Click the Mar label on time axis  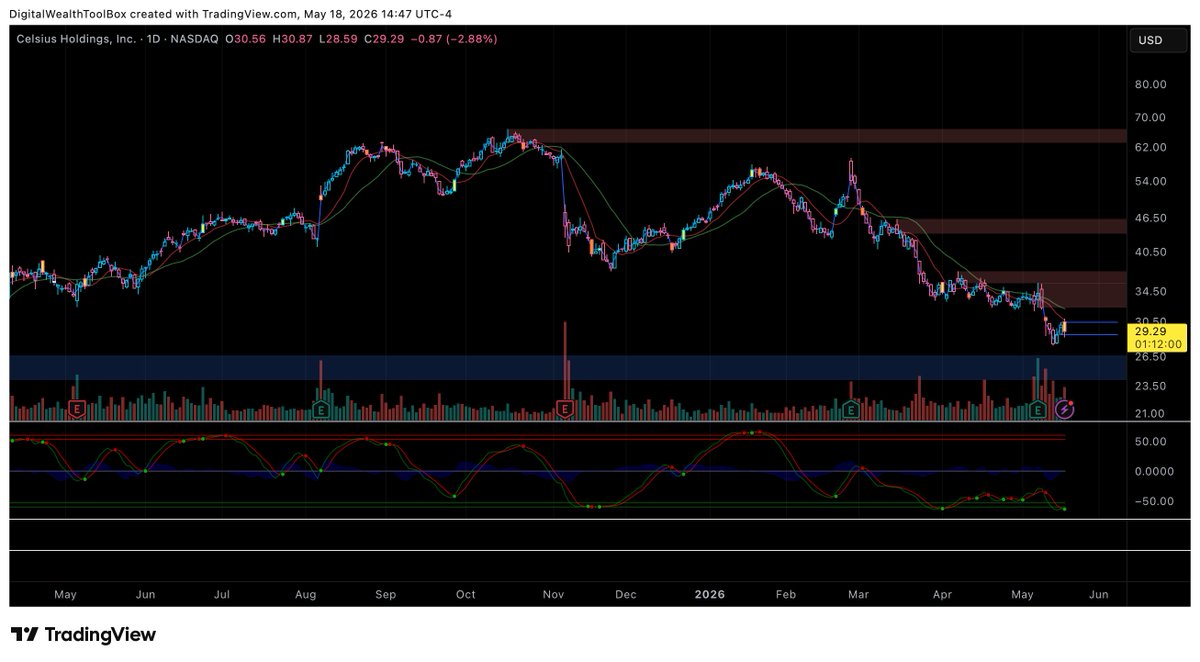click(858, 595)
